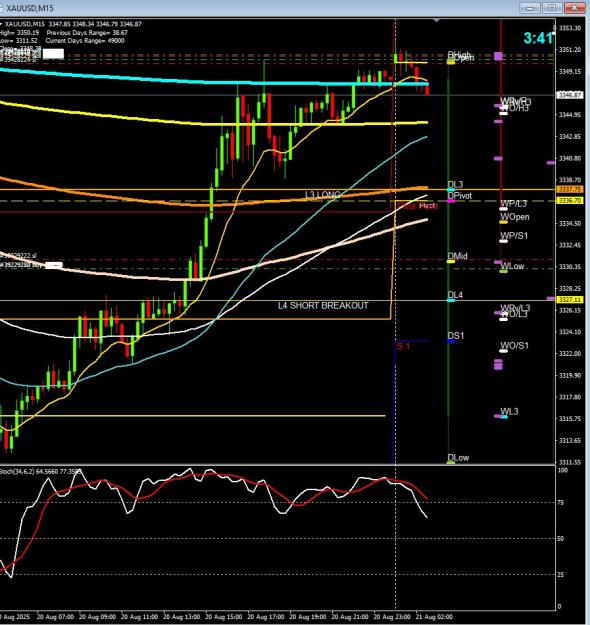Select the DLow label at chart bottom
Image resolution: width=590 pixels, height=625 pixels.
tap(458, 458)
